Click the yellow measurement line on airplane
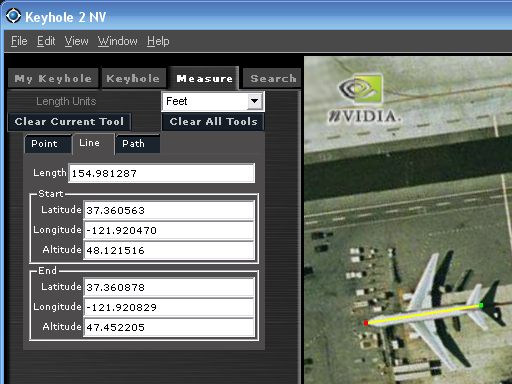 [x=423, y=314]
